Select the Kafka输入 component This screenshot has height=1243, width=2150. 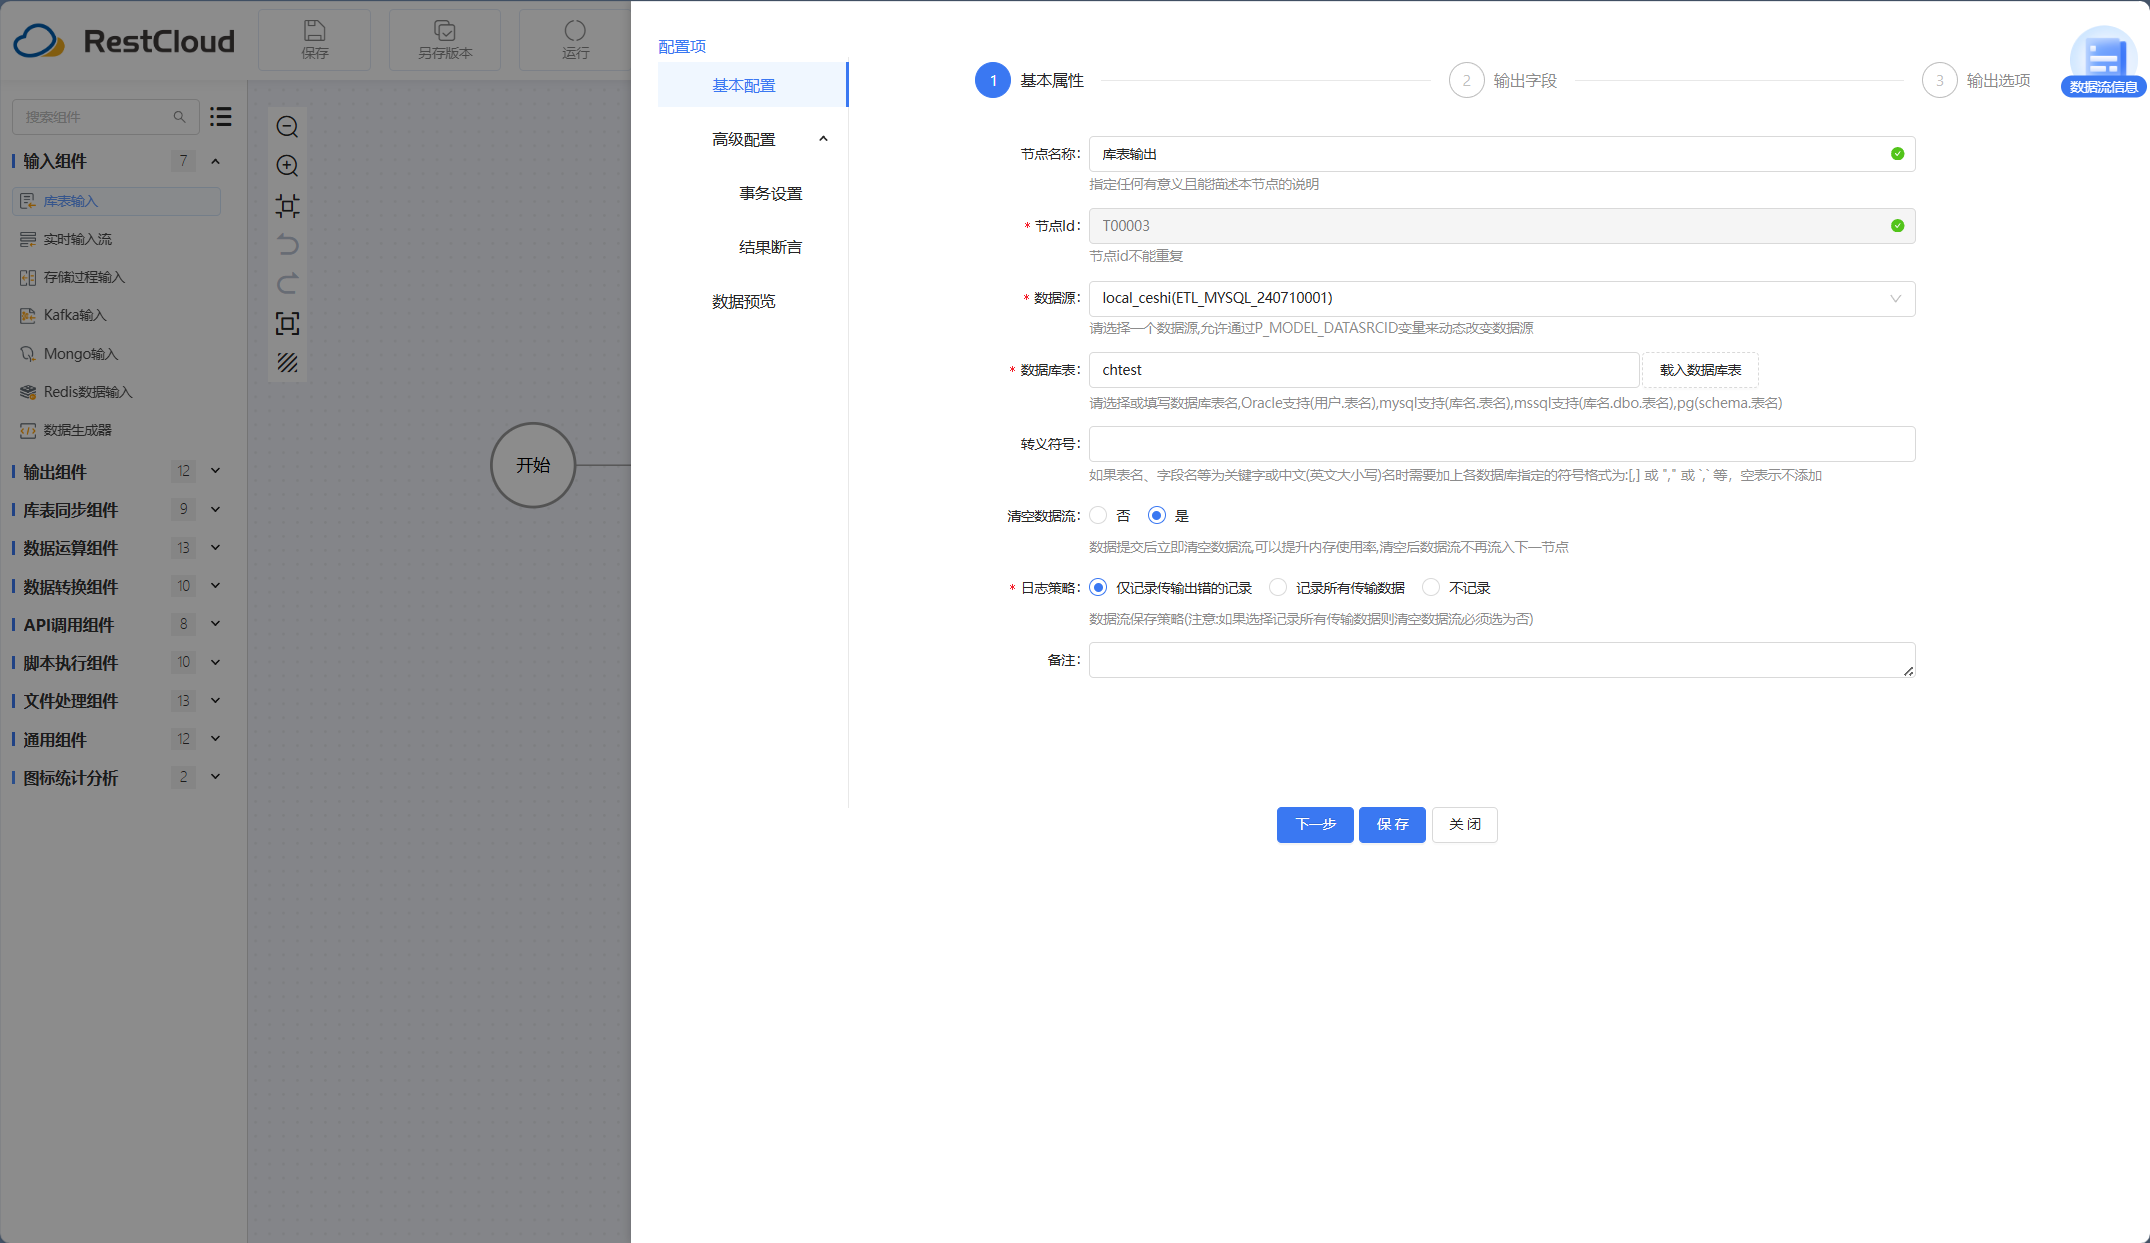pos(116,315)
